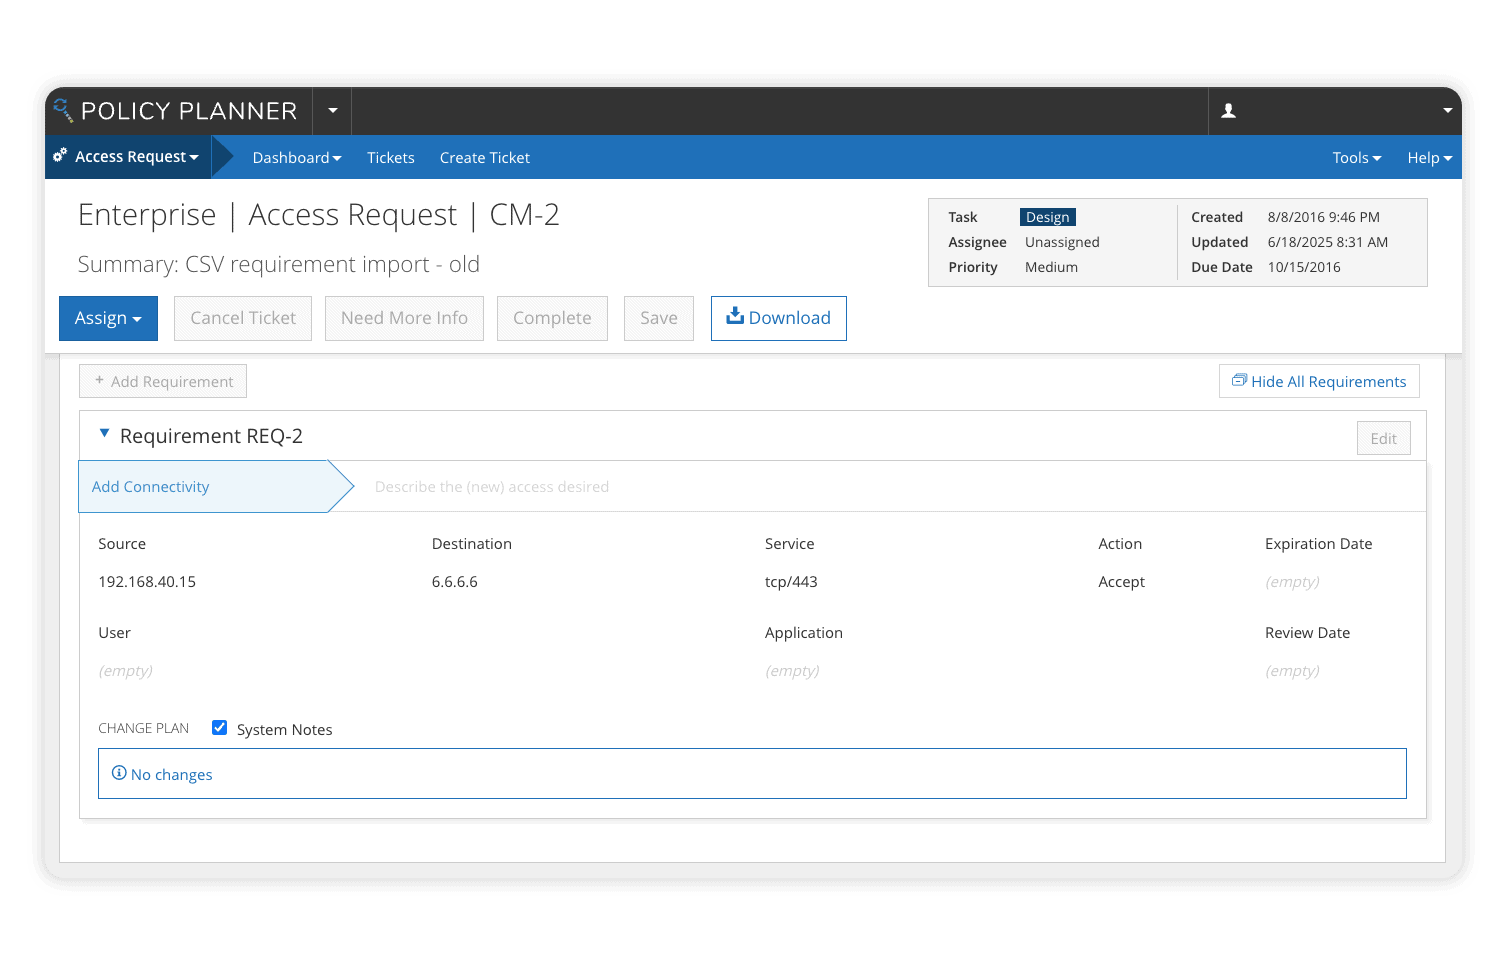Open the Tools menu
Image resolution: width=1508 pixels, height=968 pixels.
pyautogui.click(x=1356, y=158)
